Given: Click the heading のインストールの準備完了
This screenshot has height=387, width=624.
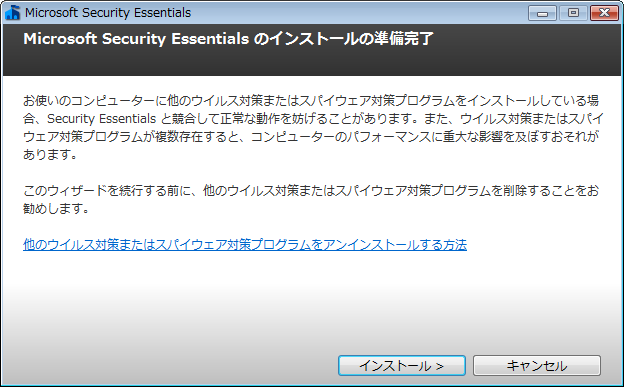Looking at the screenshot, I should [343, 39].
